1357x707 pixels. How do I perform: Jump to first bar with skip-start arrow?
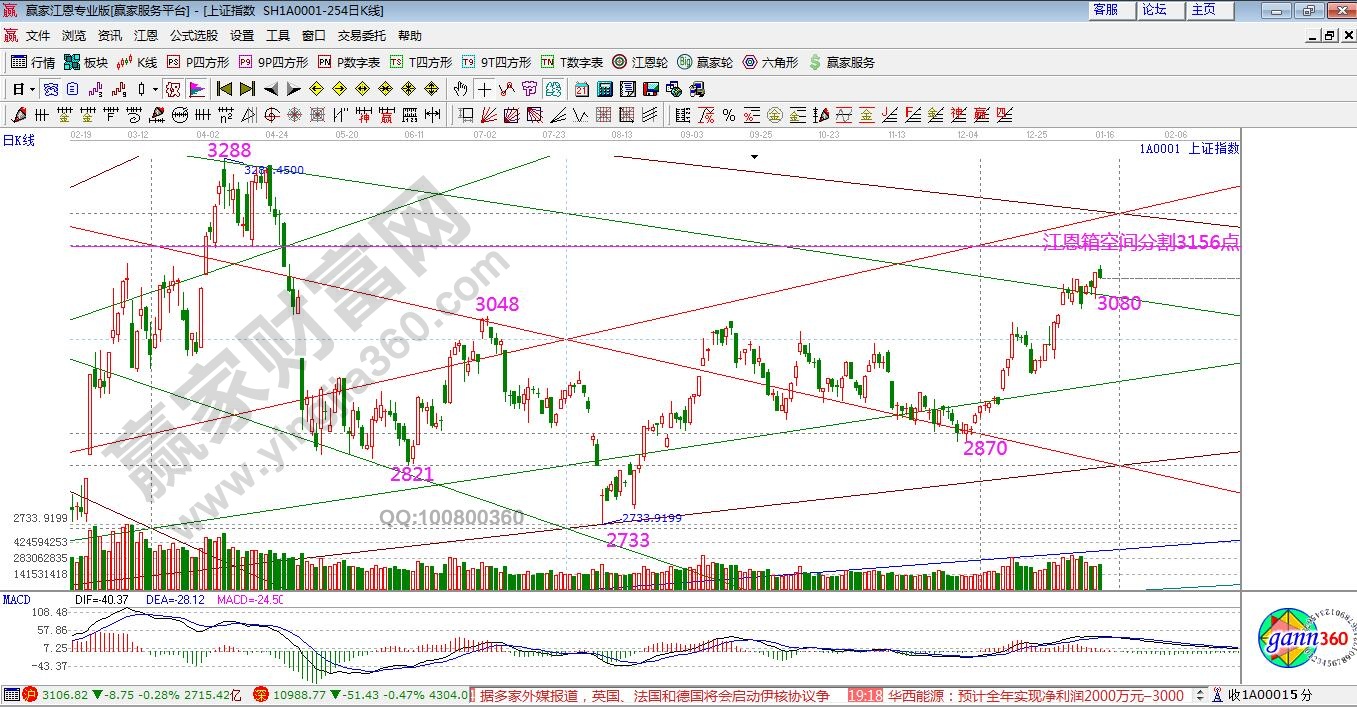tap(224, 89)
